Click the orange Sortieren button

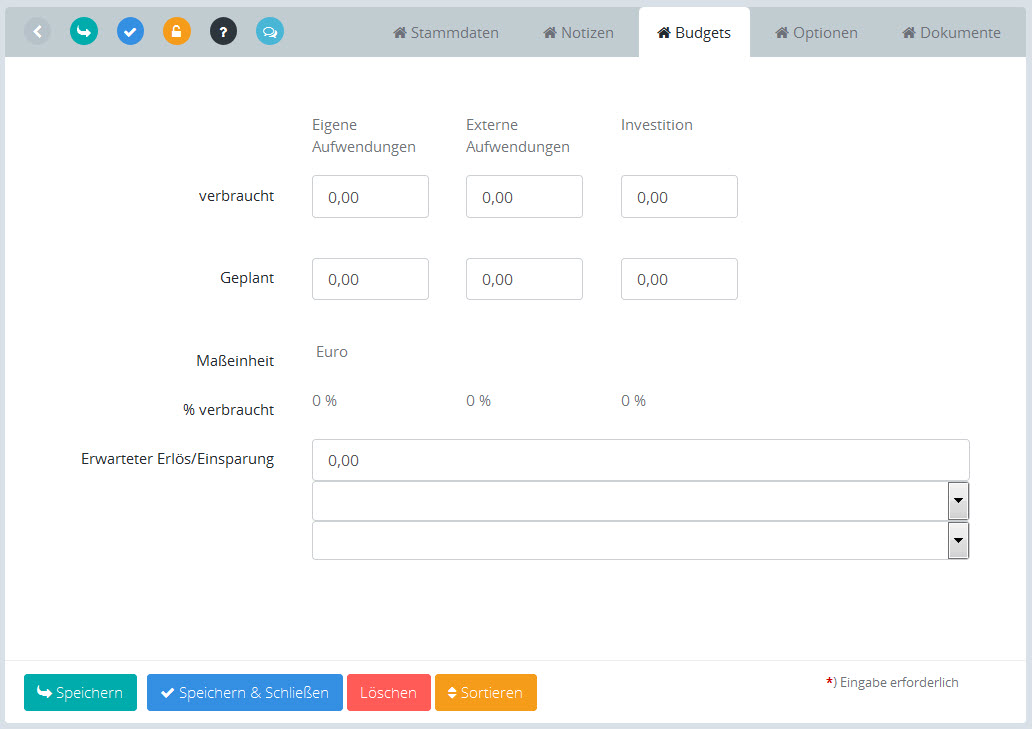point(486,692)
